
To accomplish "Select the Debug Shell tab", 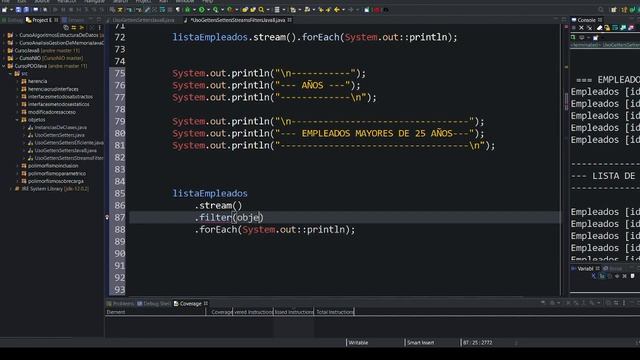I will point(154,304).
